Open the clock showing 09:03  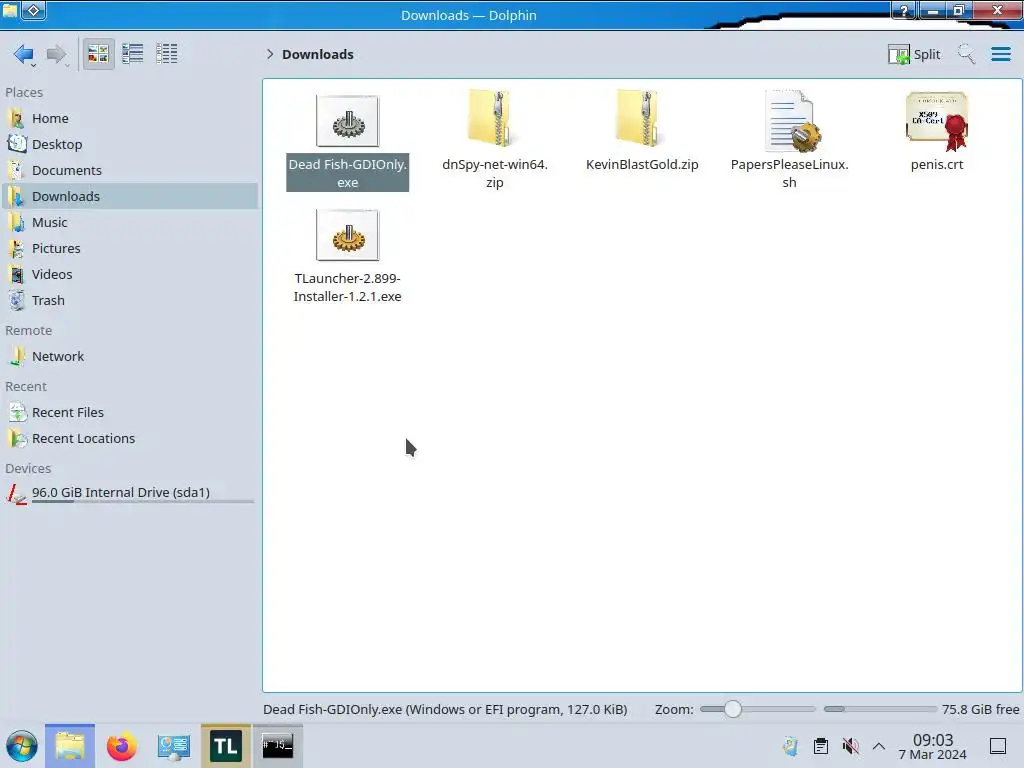coord(933,746)
